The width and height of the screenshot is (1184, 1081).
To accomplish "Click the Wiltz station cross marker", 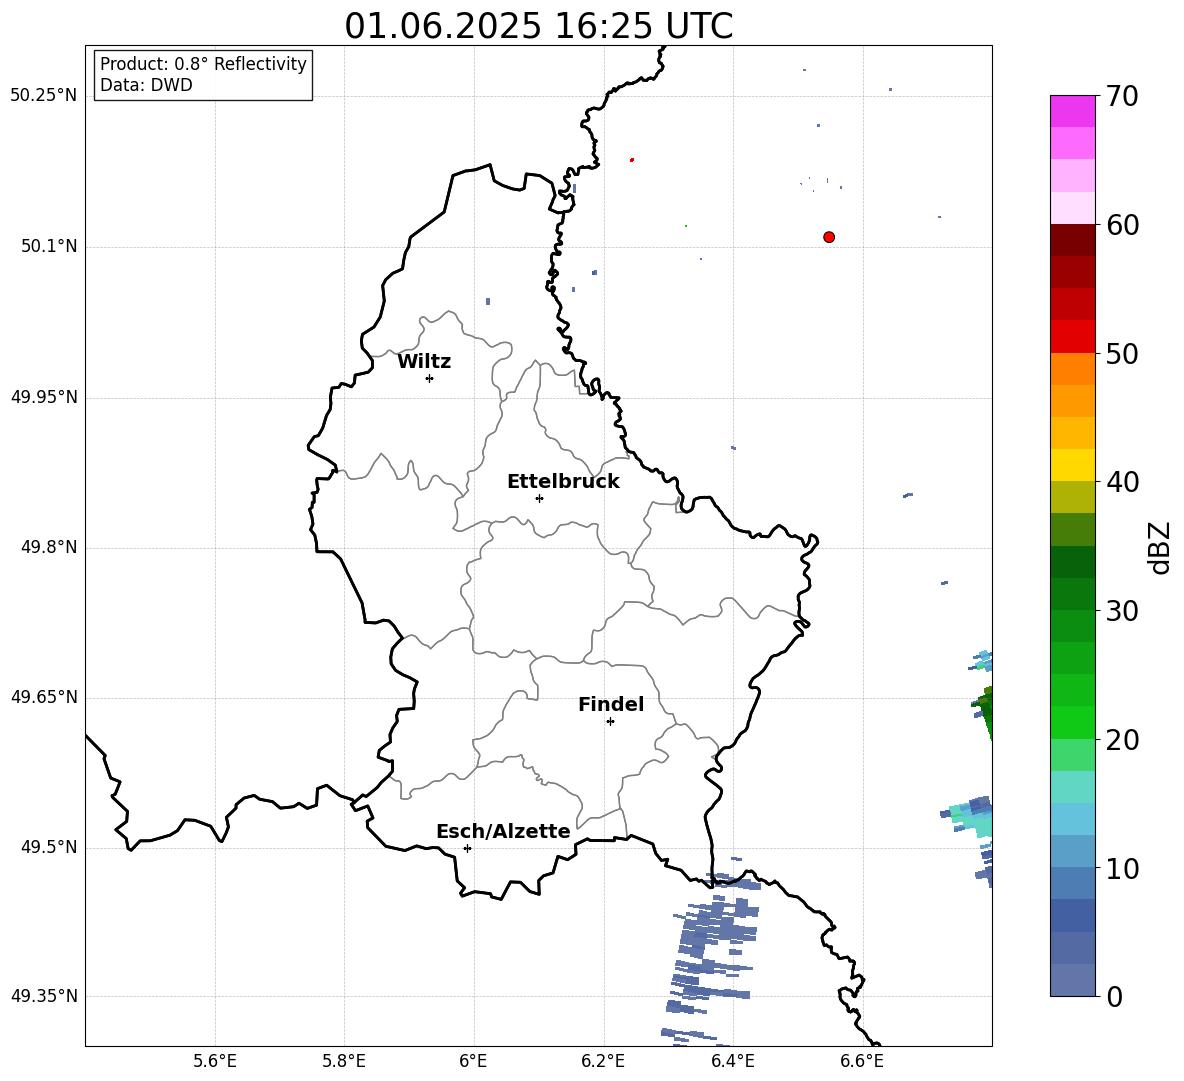I will (429, 378).
